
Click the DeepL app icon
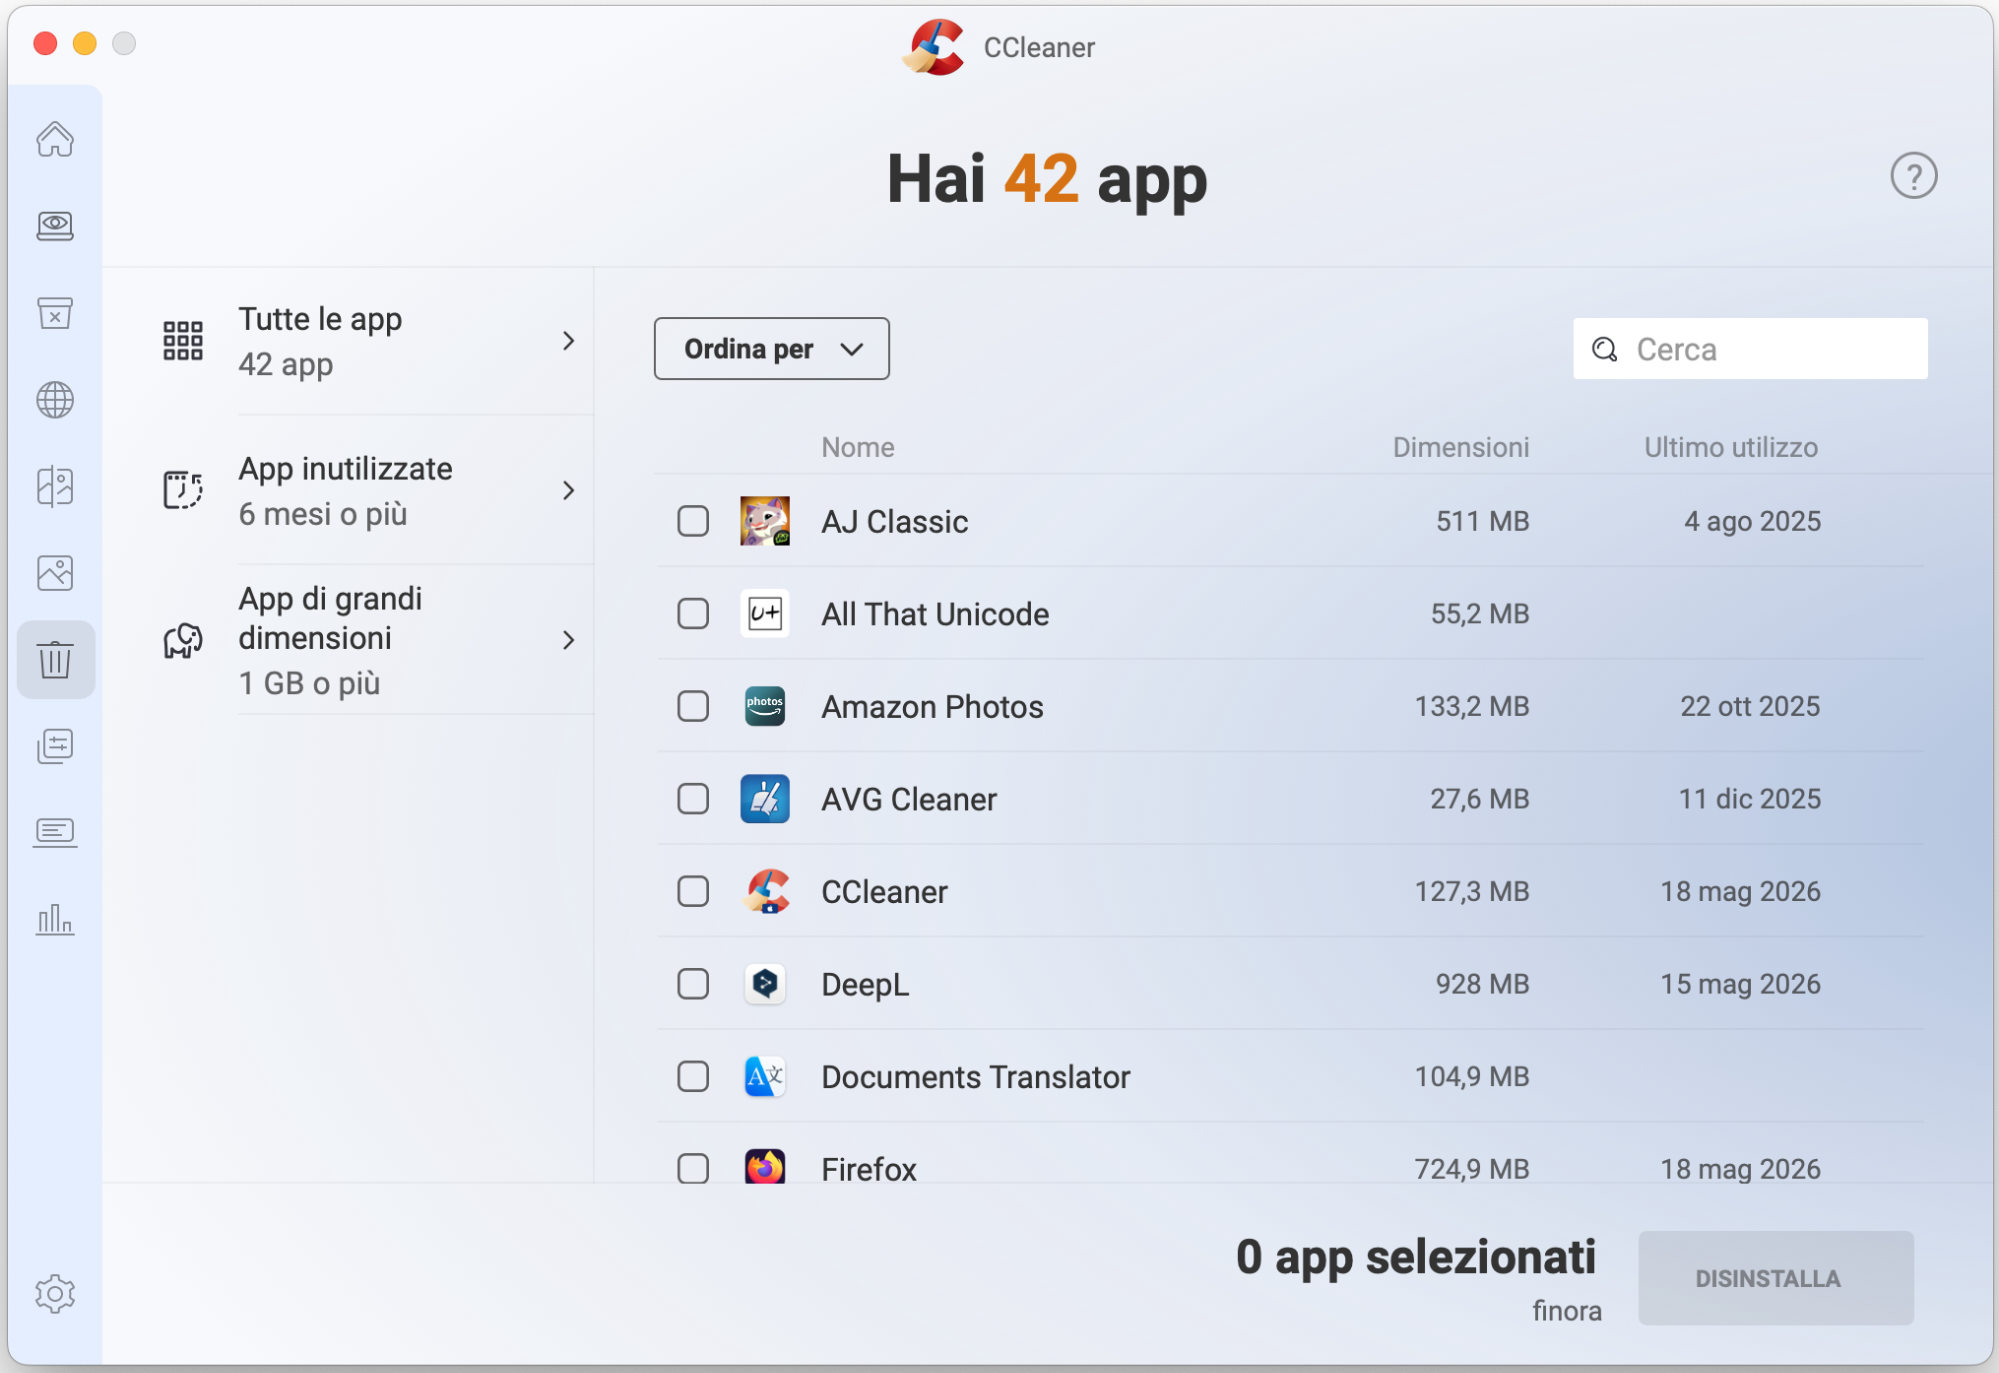[x=765, y=984]
